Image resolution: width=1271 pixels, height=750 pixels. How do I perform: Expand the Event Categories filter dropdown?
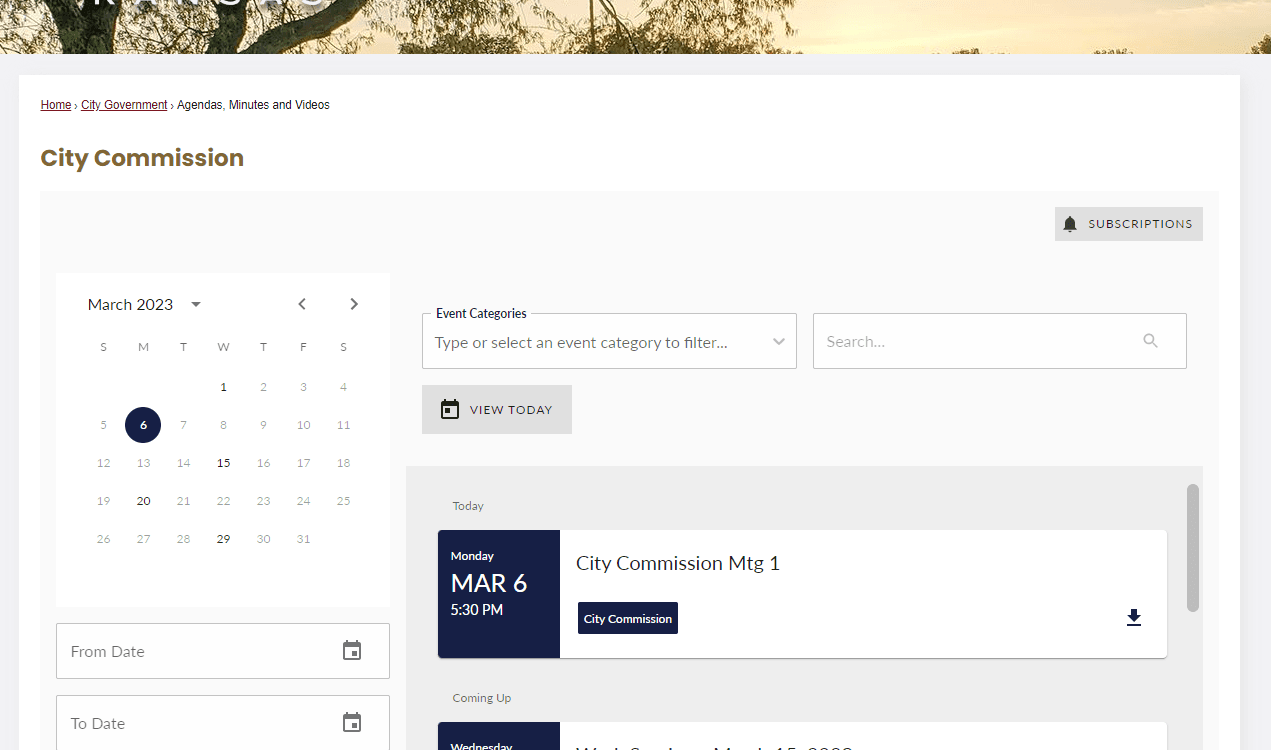(778, 341)
